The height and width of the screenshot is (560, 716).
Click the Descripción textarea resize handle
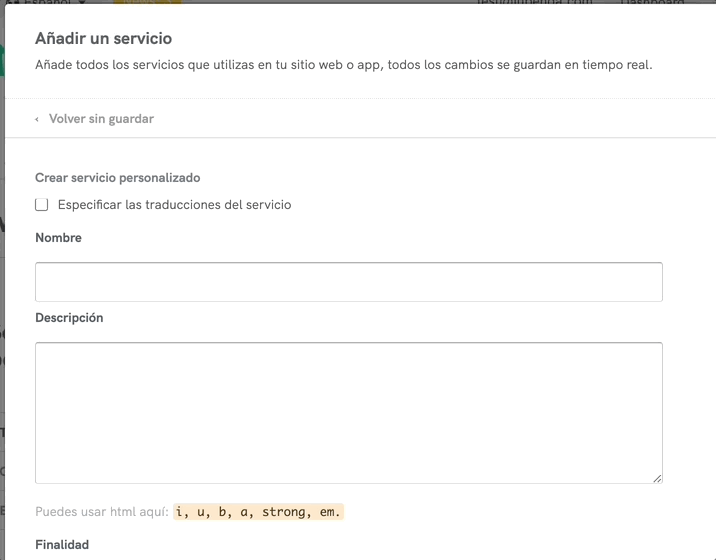[657, 479]
